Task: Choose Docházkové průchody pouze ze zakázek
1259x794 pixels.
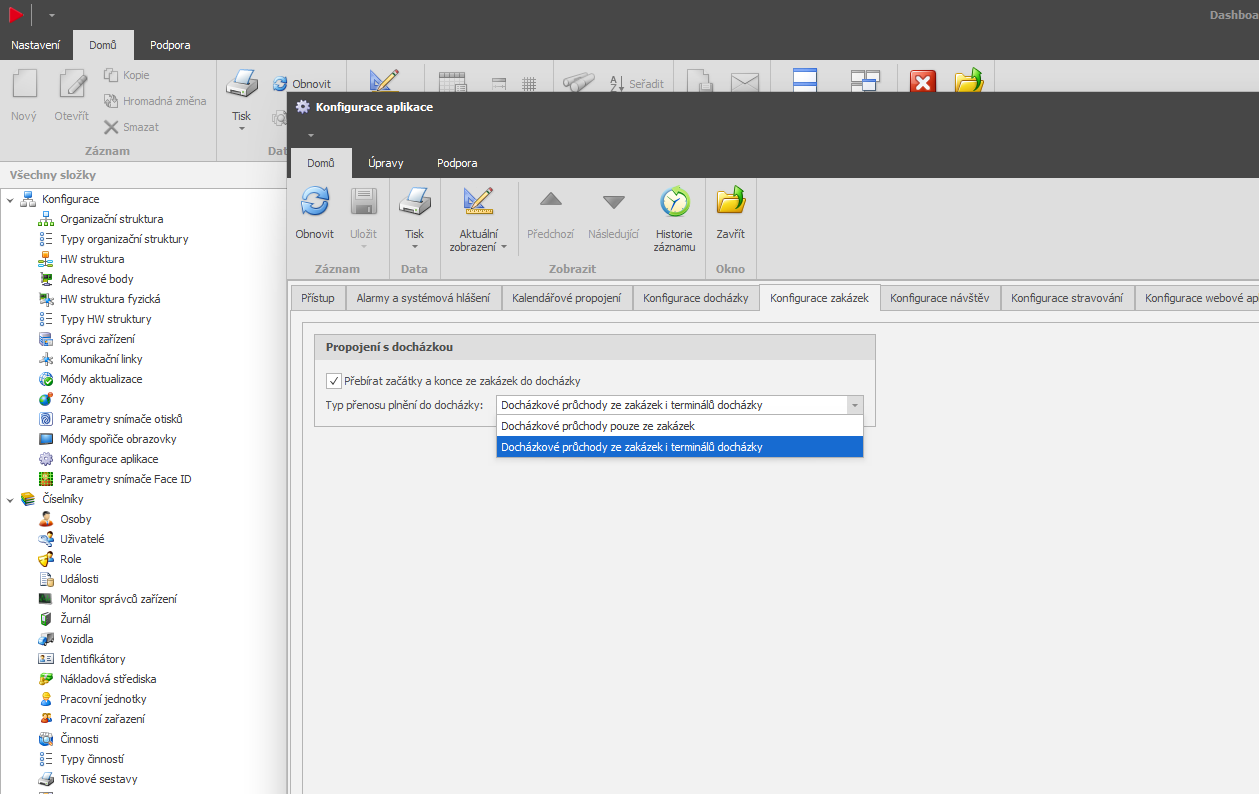Action: pyautogui.click(x=679, y=426)
